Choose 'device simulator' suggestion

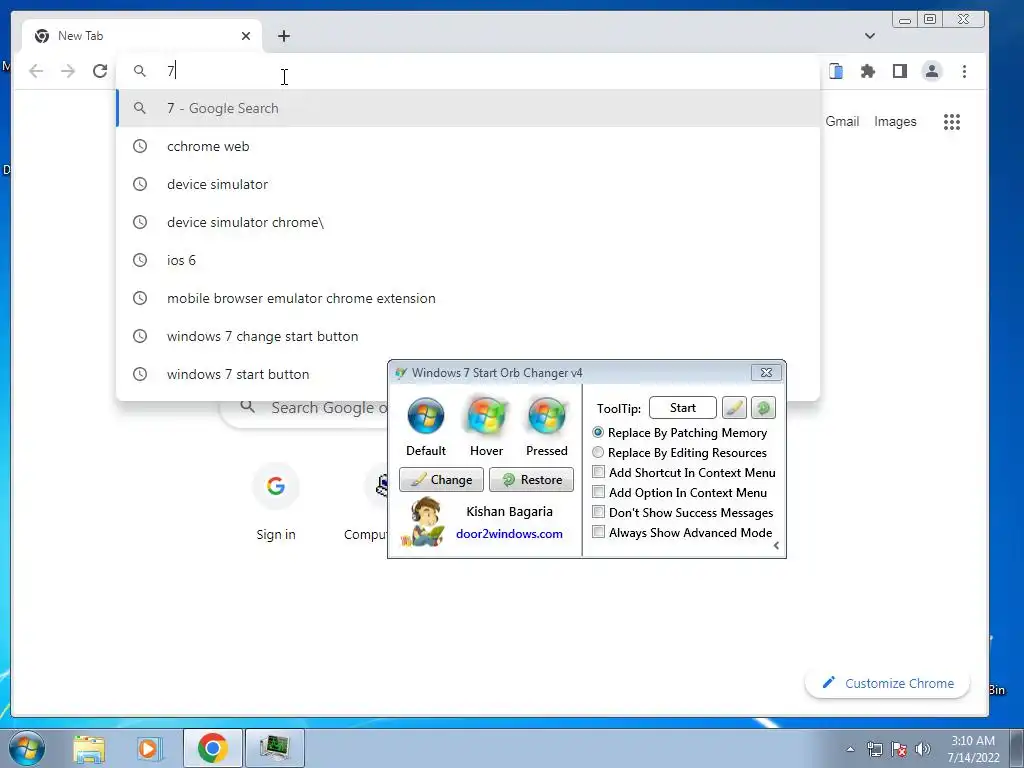coord(468,184)
